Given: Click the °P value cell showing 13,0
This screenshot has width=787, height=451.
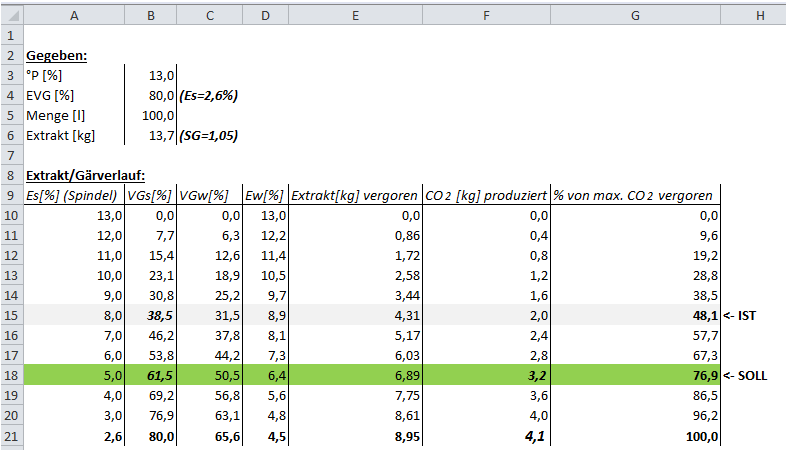Looking at the screenshot, I should coord(151,76).
